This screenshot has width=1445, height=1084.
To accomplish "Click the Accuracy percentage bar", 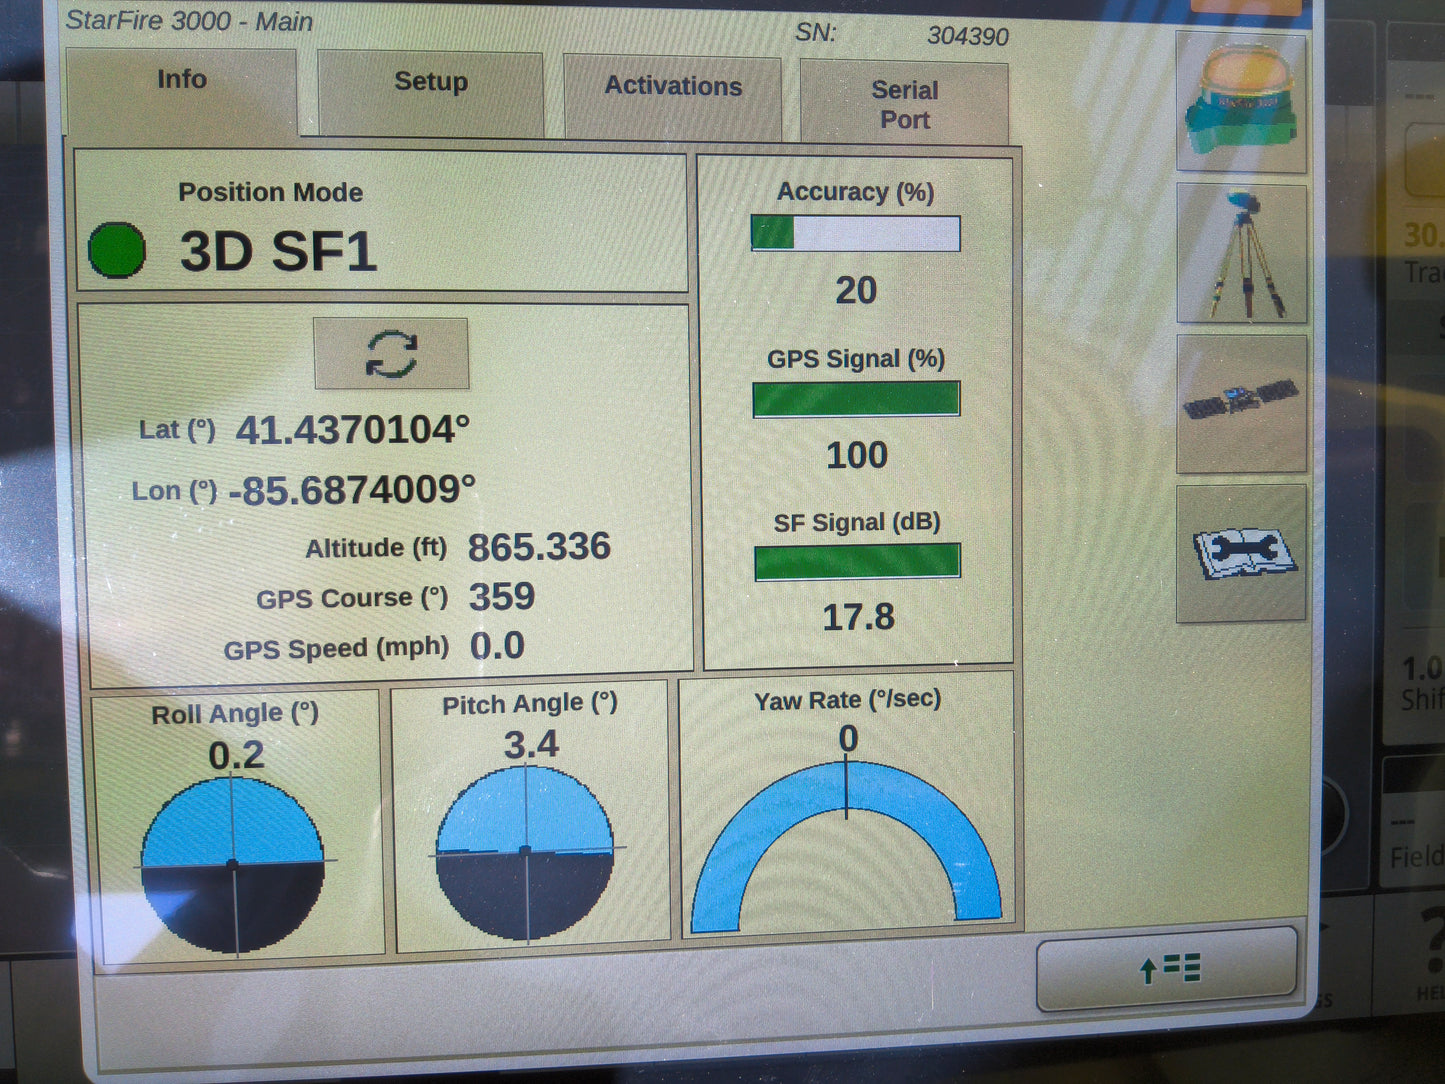I will click(x=855, y=234).
